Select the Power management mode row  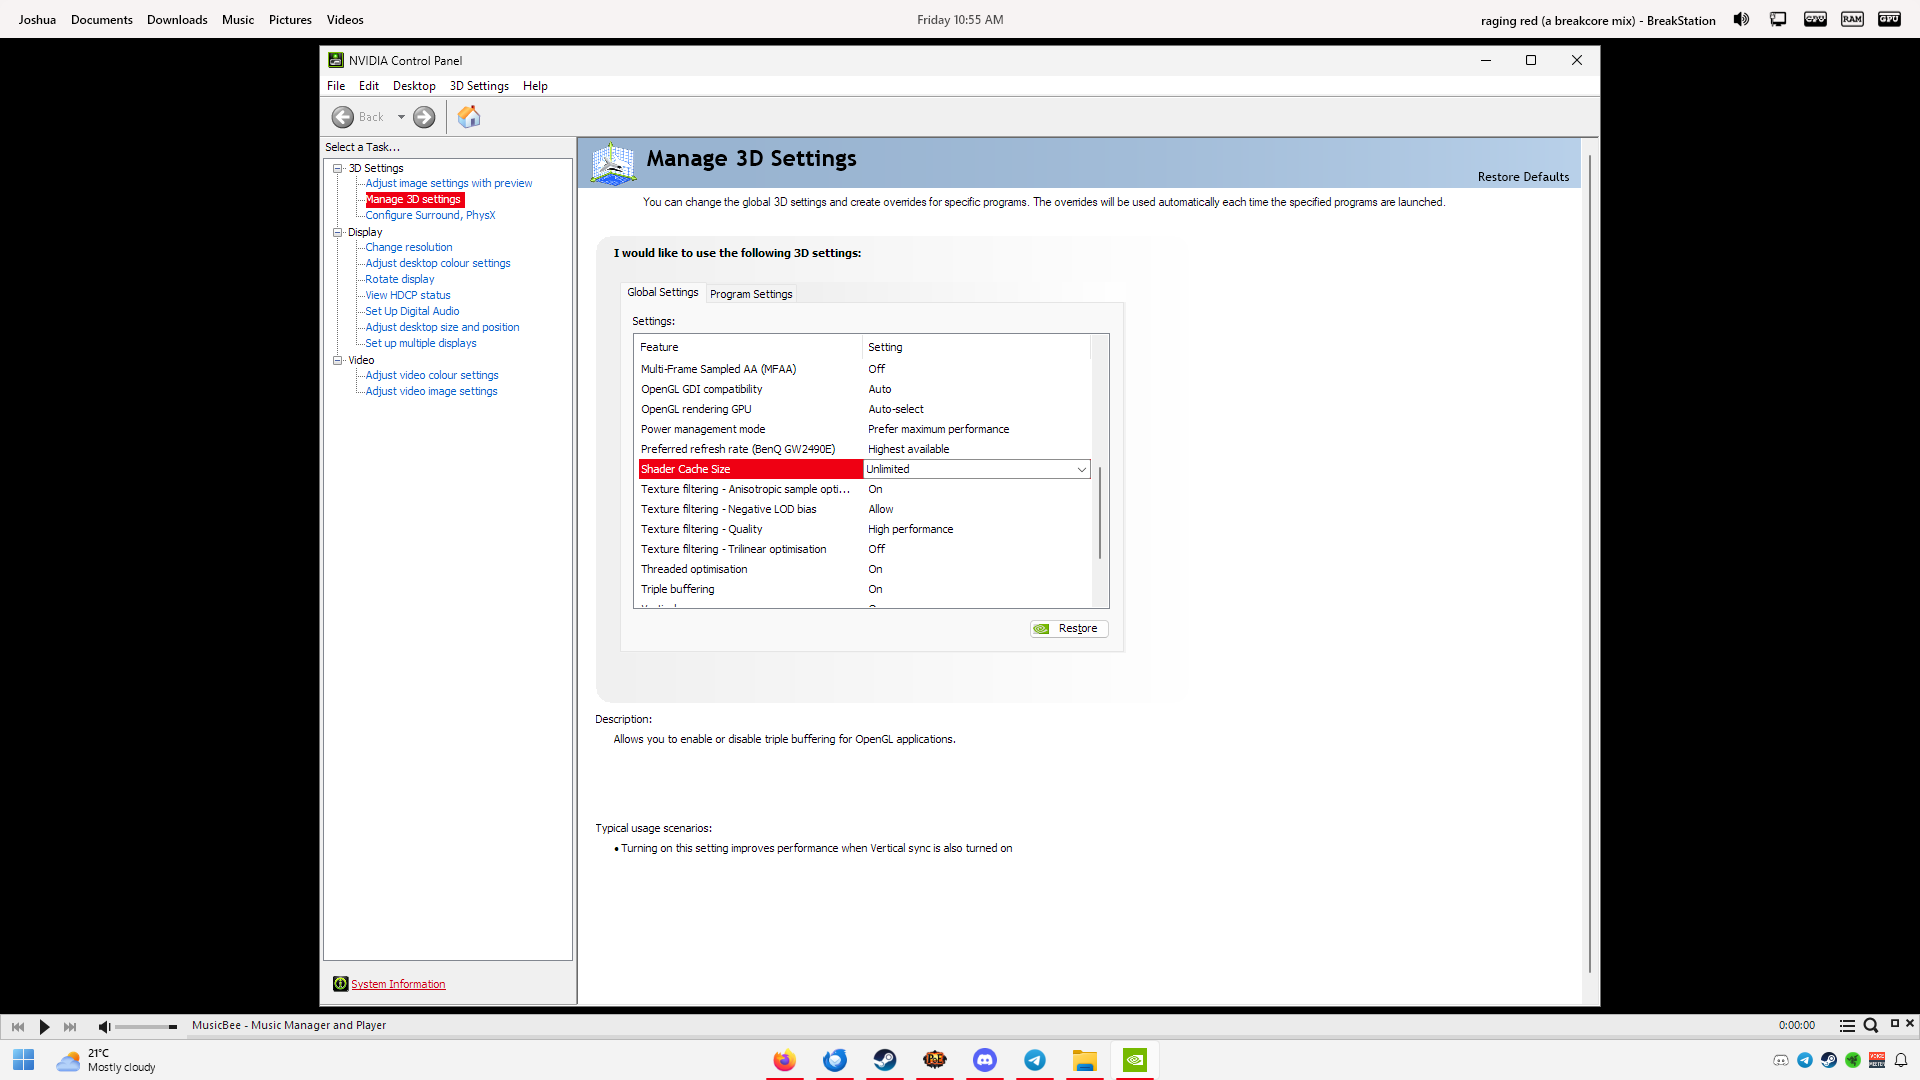[x=864, y=429]
